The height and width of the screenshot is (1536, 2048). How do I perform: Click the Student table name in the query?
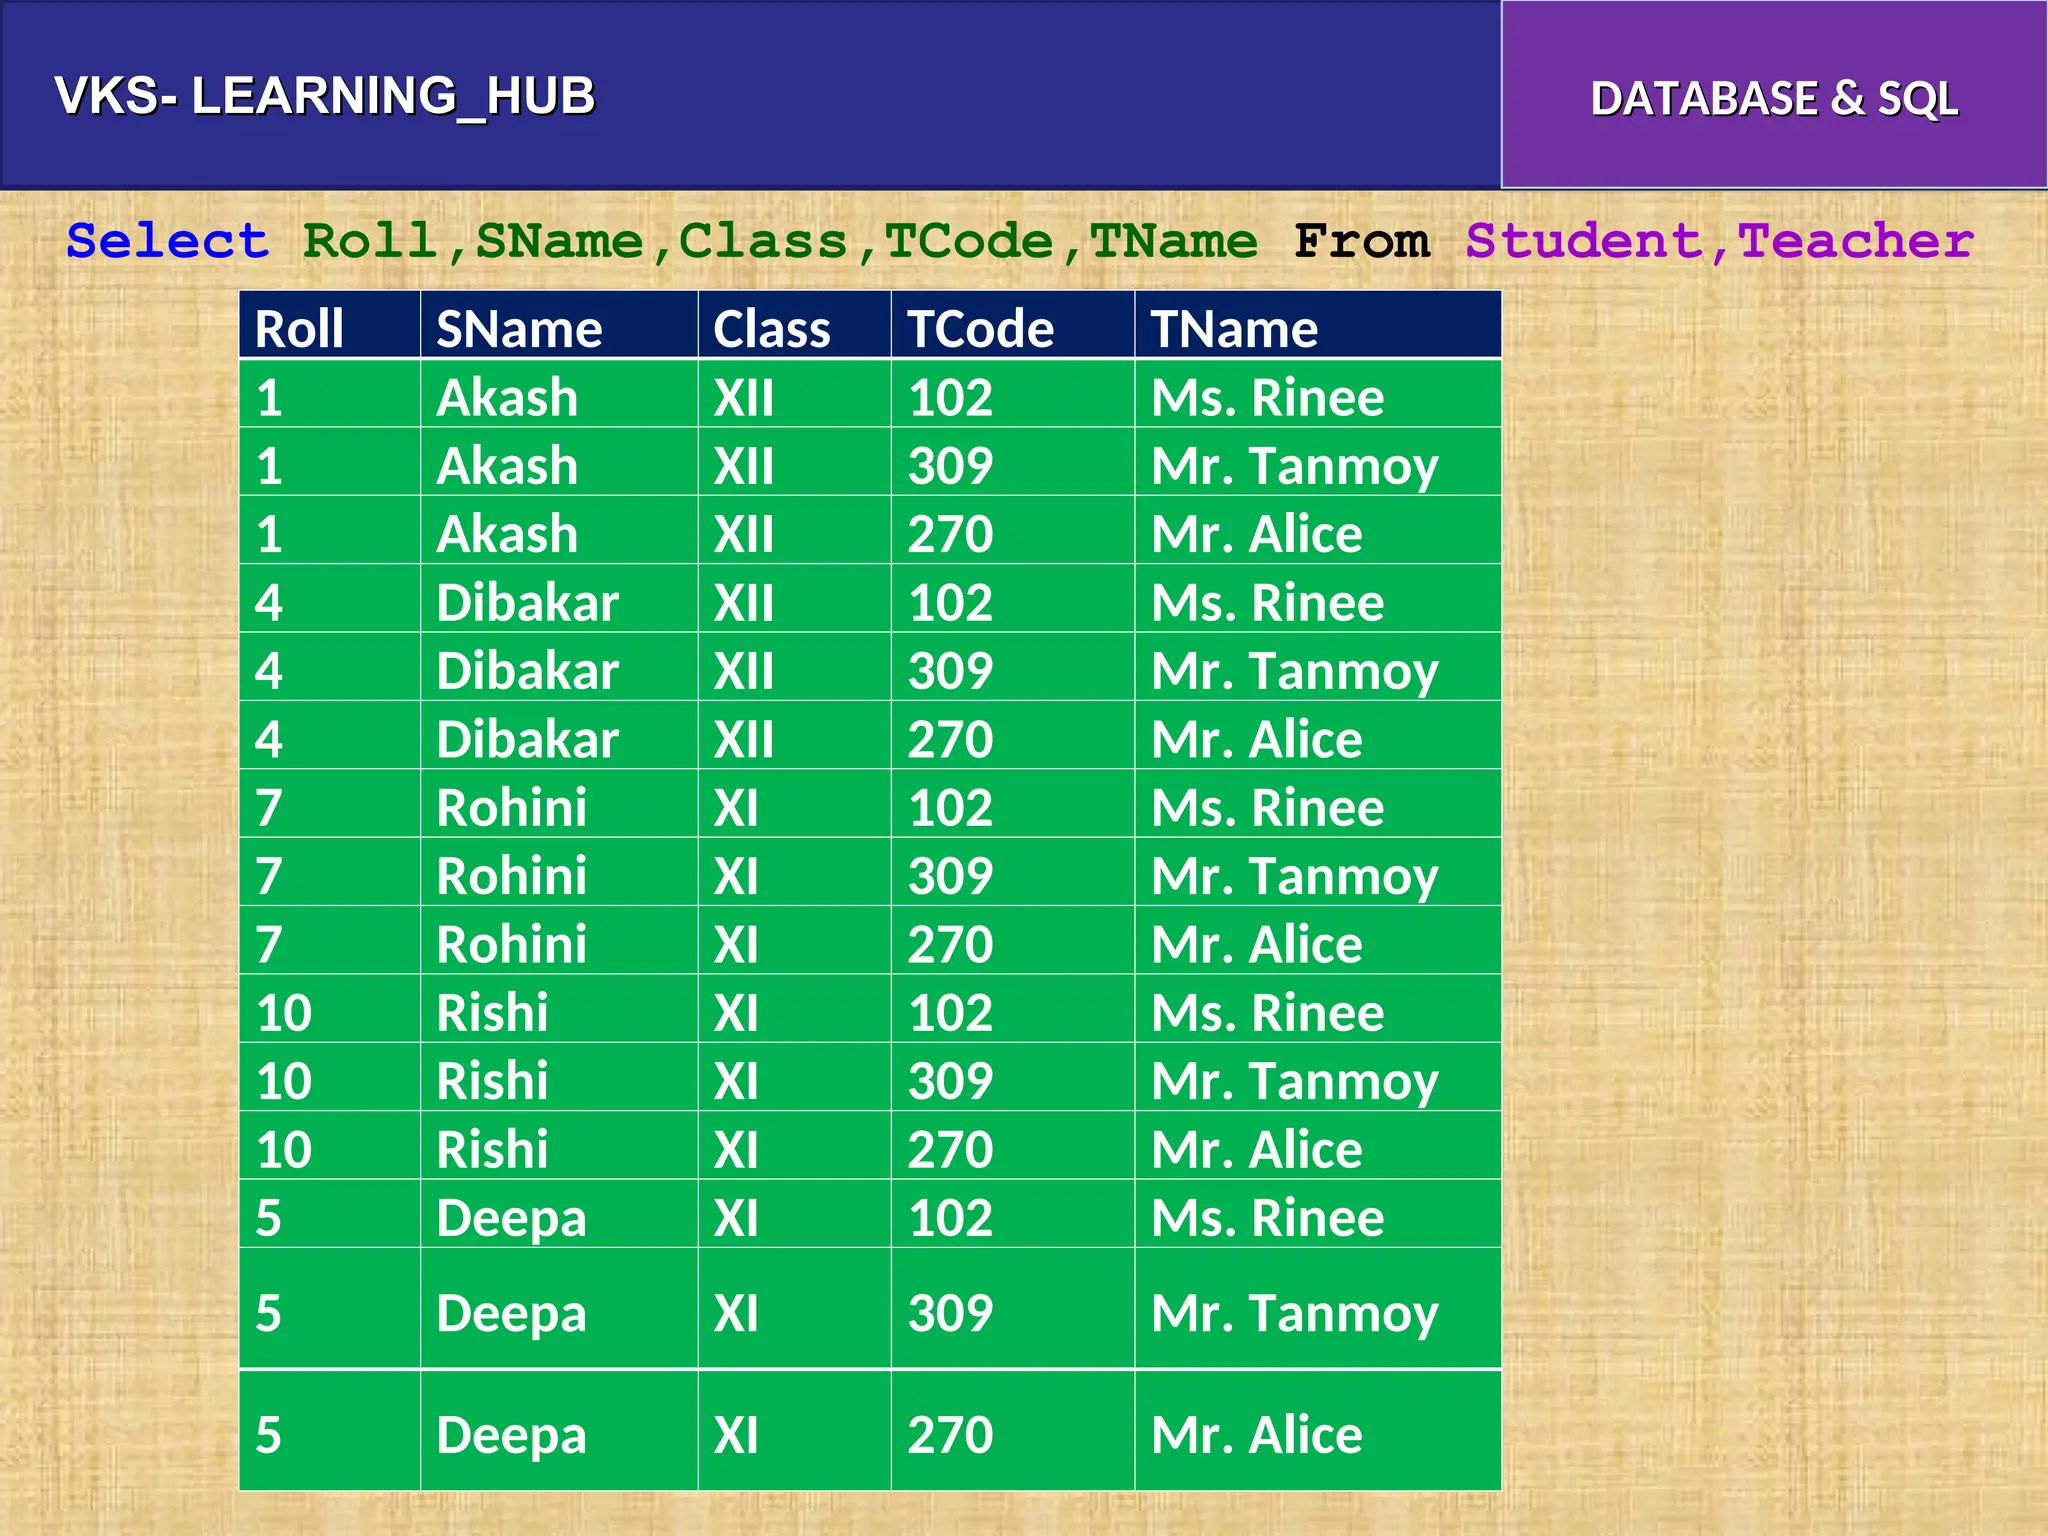point(1584,241)
